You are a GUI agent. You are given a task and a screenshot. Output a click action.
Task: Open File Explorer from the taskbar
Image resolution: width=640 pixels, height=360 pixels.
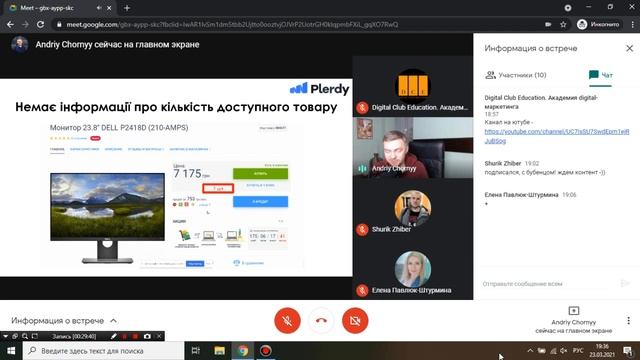[220, 351]
